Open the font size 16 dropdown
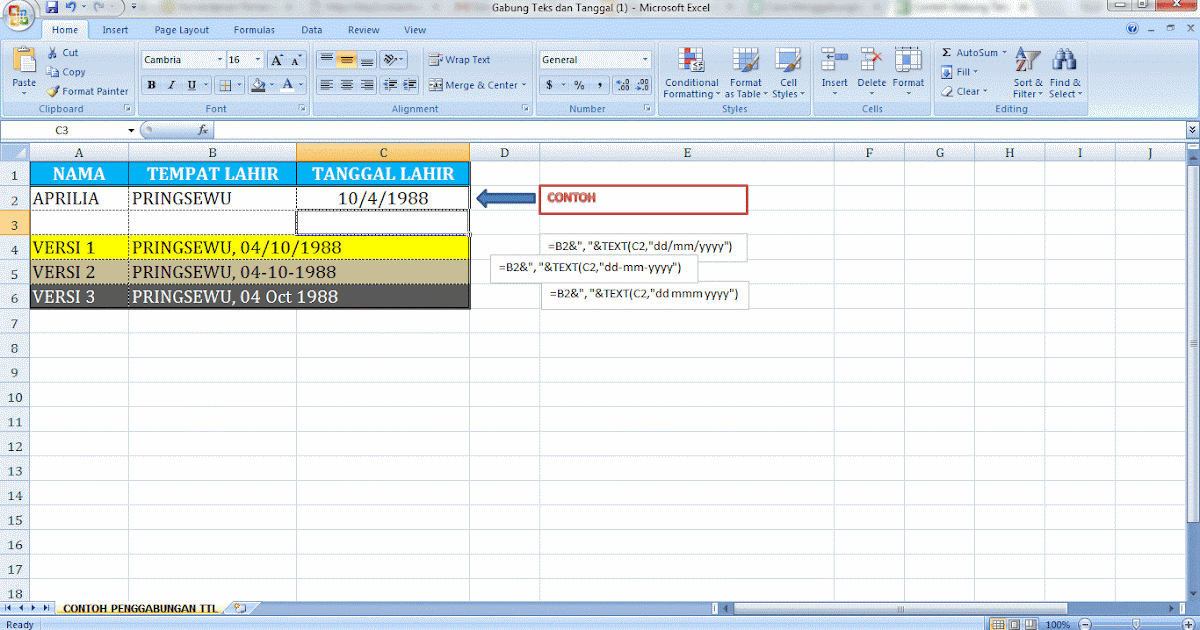The width and height of the screenshot is (1200, 630). (258, 60)
